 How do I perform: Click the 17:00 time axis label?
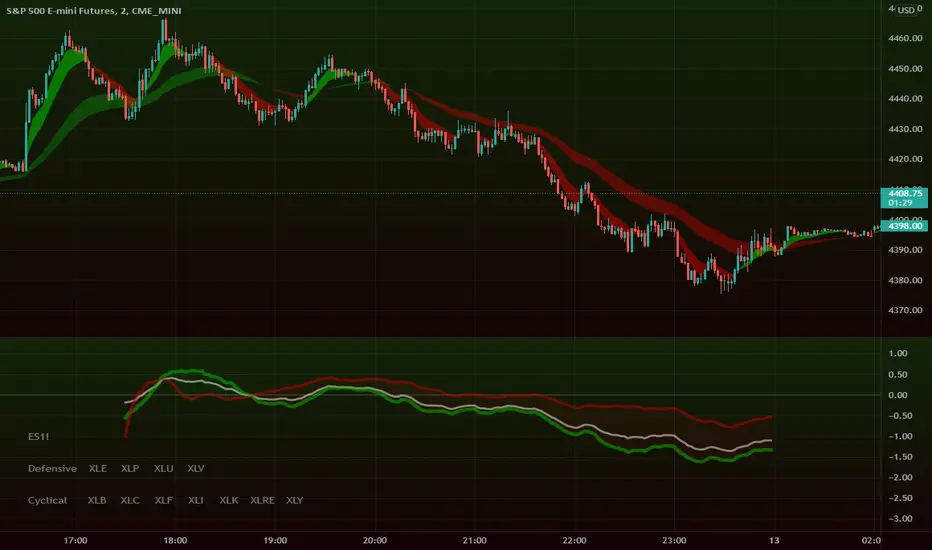(75, 540)
